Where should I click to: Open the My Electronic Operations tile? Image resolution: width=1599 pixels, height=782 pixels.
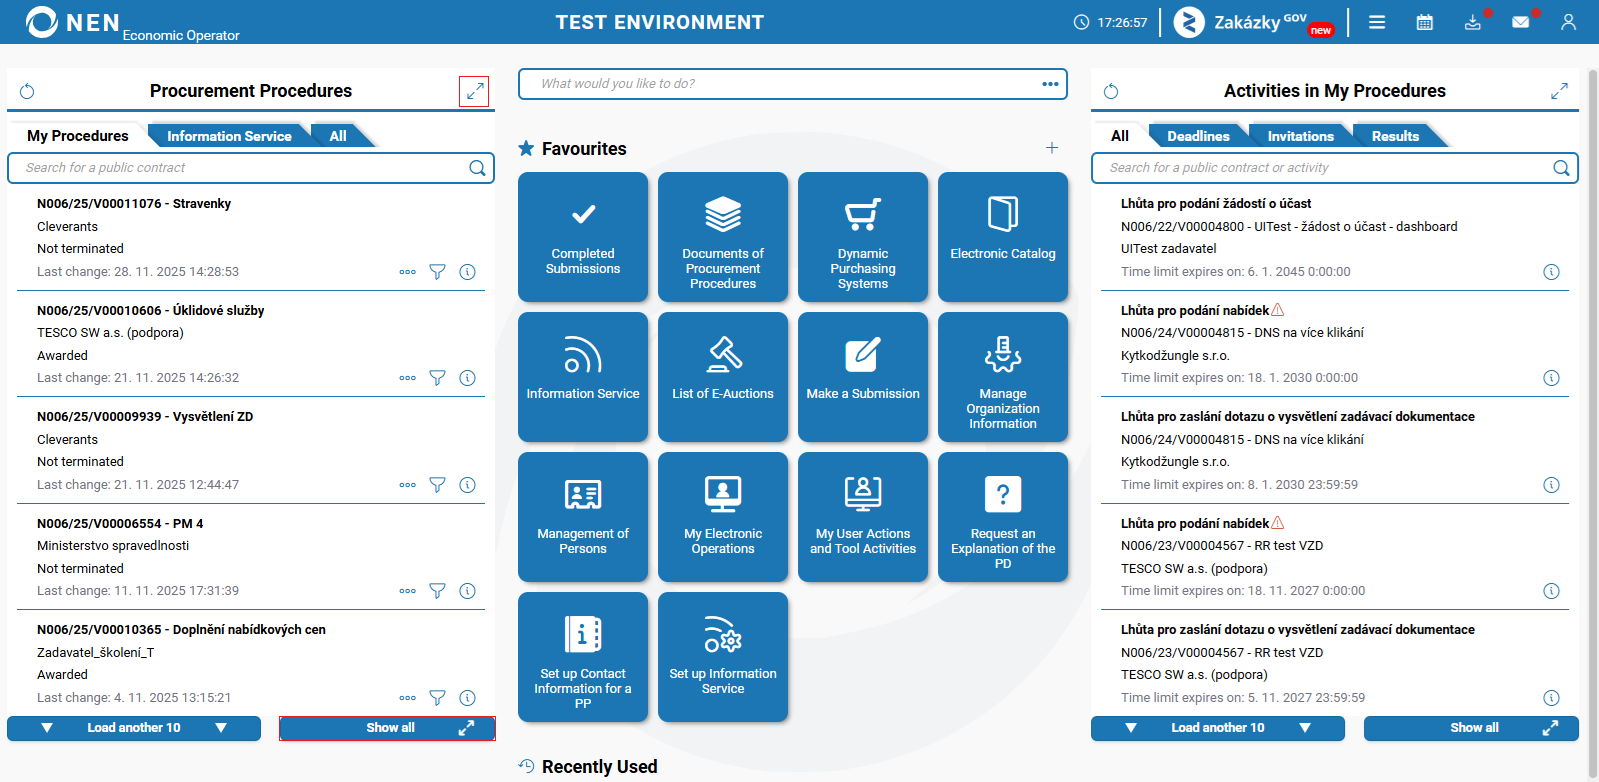[x=723, y=517]
